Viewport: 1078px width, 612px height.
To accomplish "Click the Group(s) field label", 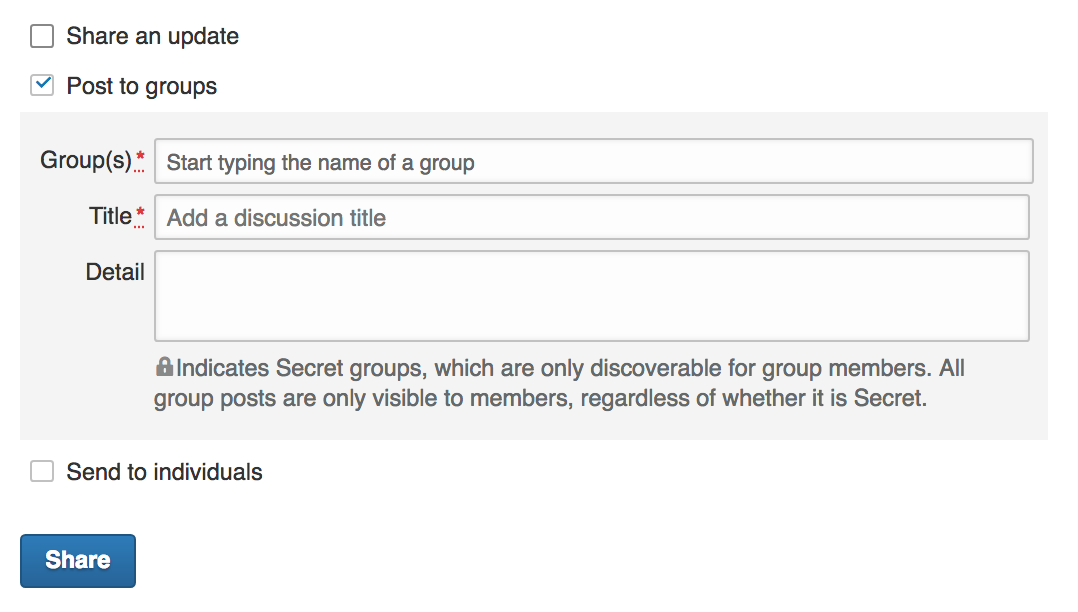I will coord(85,160).
